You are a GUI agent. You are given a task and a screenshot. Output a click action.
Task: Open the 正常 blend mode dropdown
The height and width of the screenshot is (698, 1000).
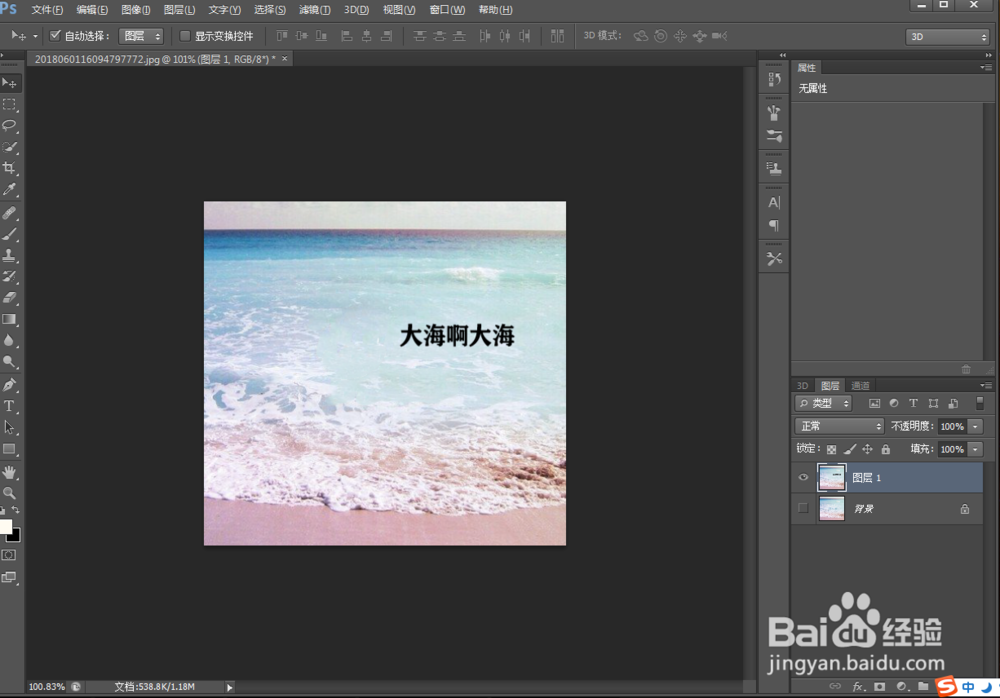tap(839, 426)
